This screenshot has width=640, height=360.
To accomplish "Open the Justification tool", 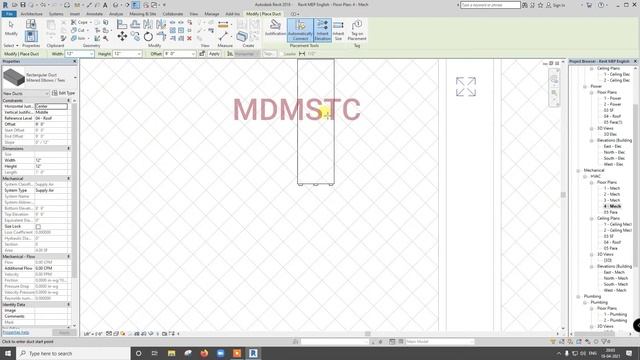I will [275, 28].
